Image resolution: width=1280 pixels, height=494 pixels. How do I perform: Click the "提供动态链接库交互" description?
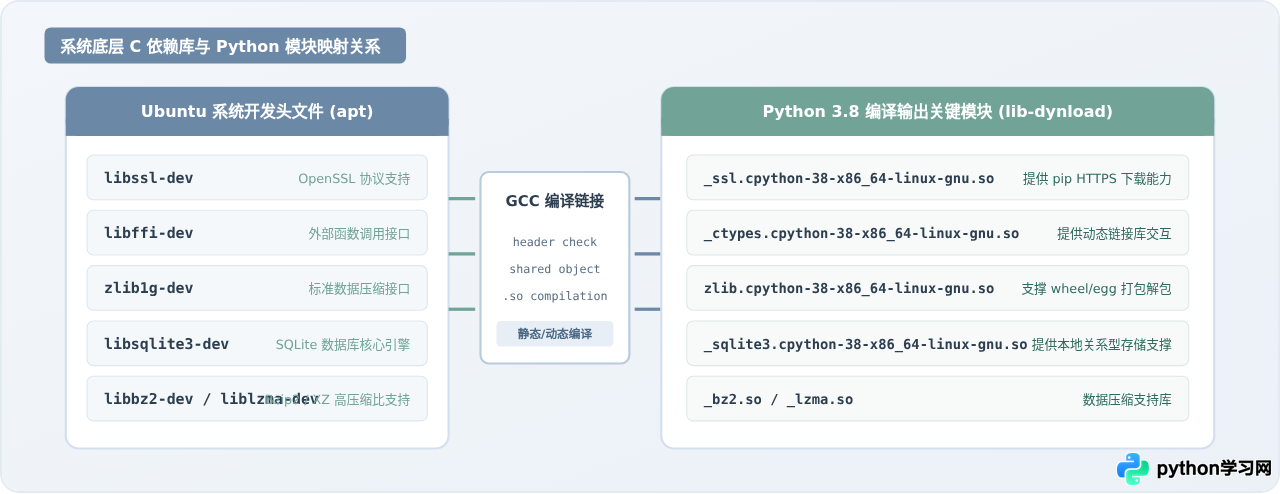click(1114, 234)
